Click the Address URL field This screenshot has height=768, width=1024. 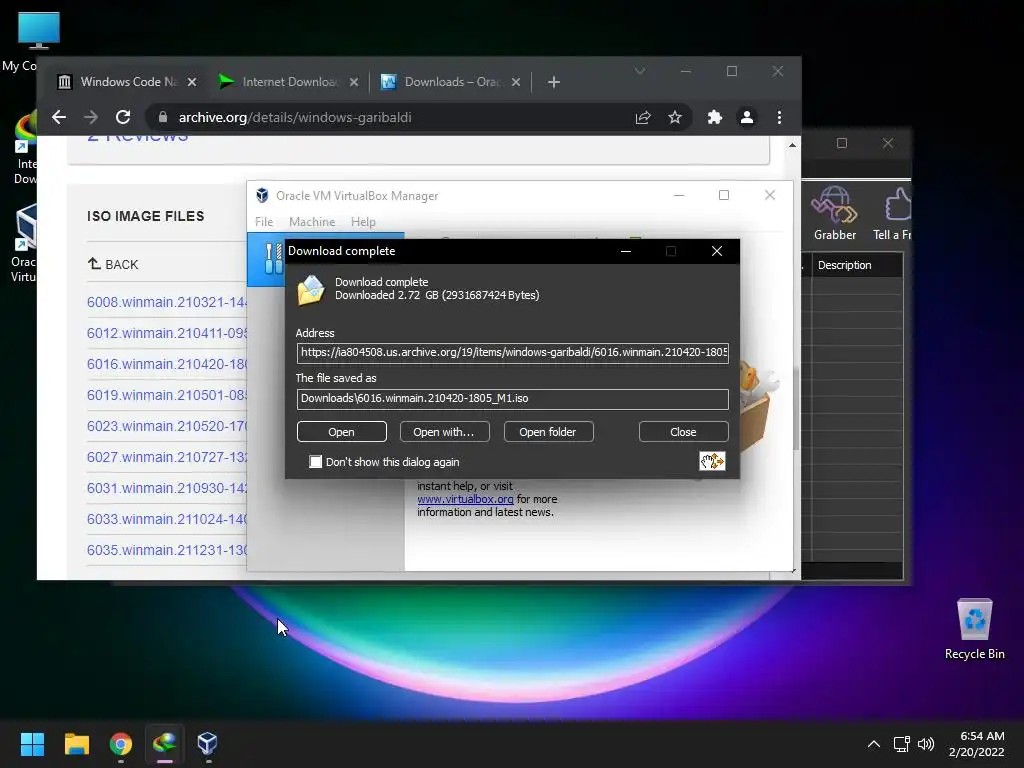point(513,353)
